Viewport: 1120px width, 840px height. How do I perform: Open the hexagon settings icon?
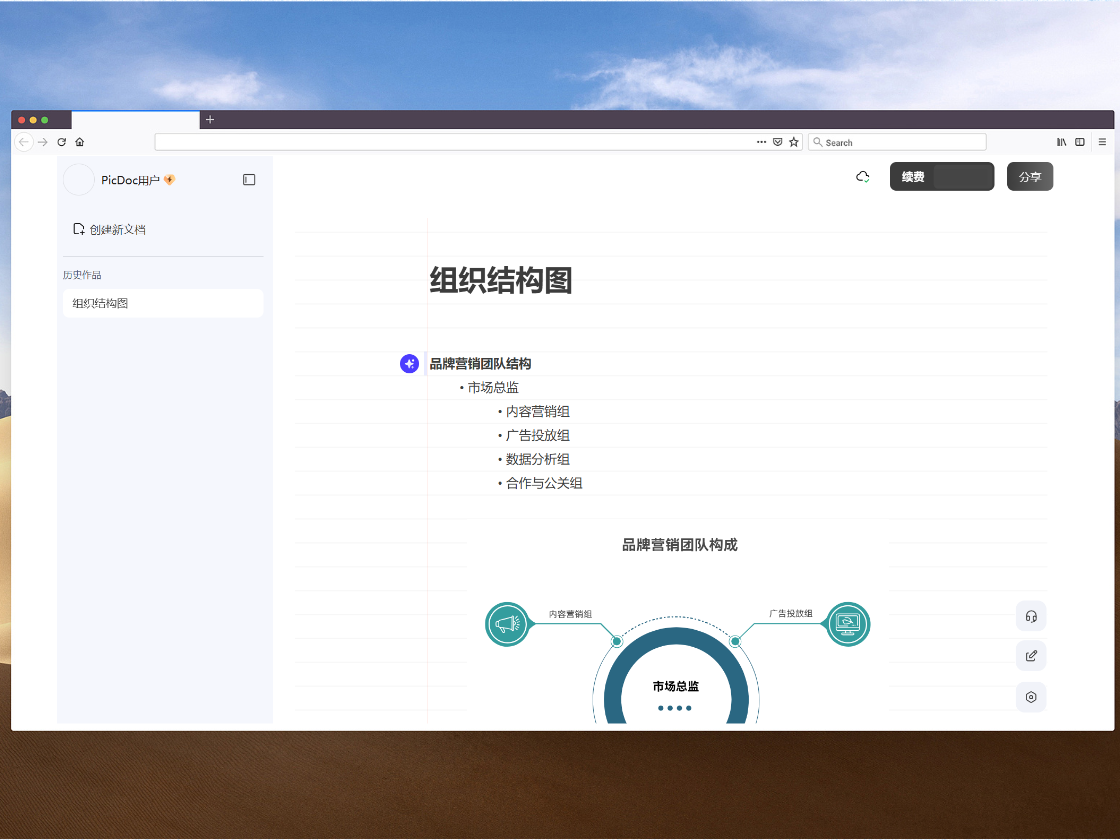pos(1031,697)
